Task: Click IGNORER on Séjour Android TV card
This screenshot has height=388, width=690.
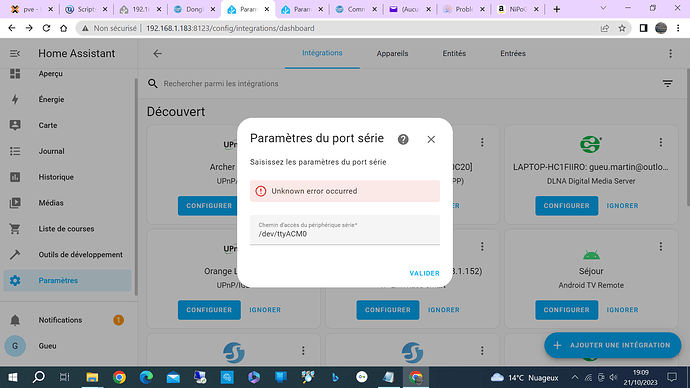Action: pos(622,310)
